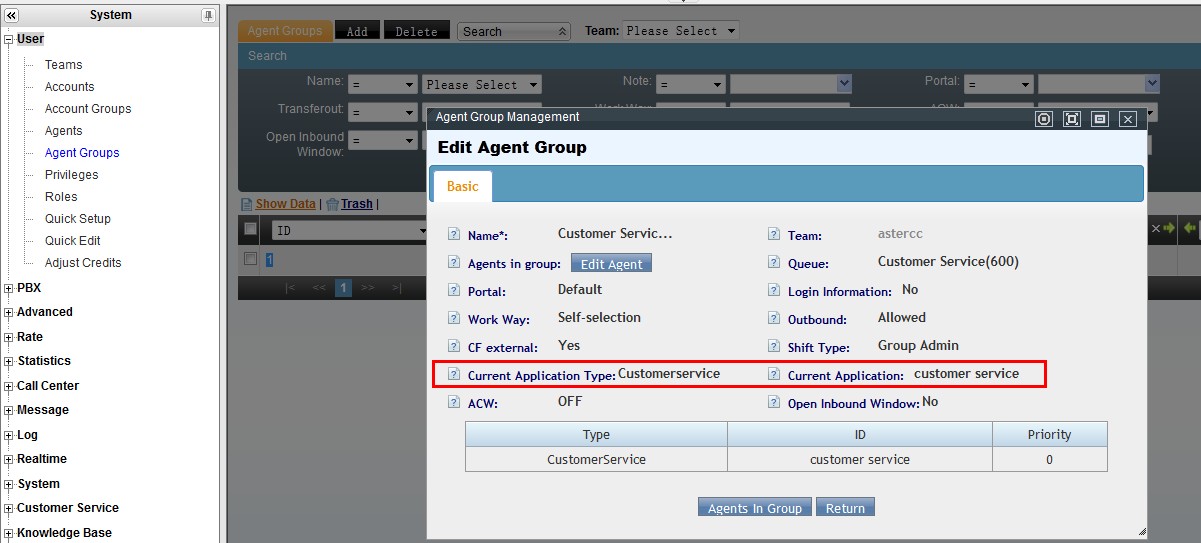Collapse the System sidebar with double-arrow icon
The height and width of the screenshot is (543, 1201).
coord(12,15)
